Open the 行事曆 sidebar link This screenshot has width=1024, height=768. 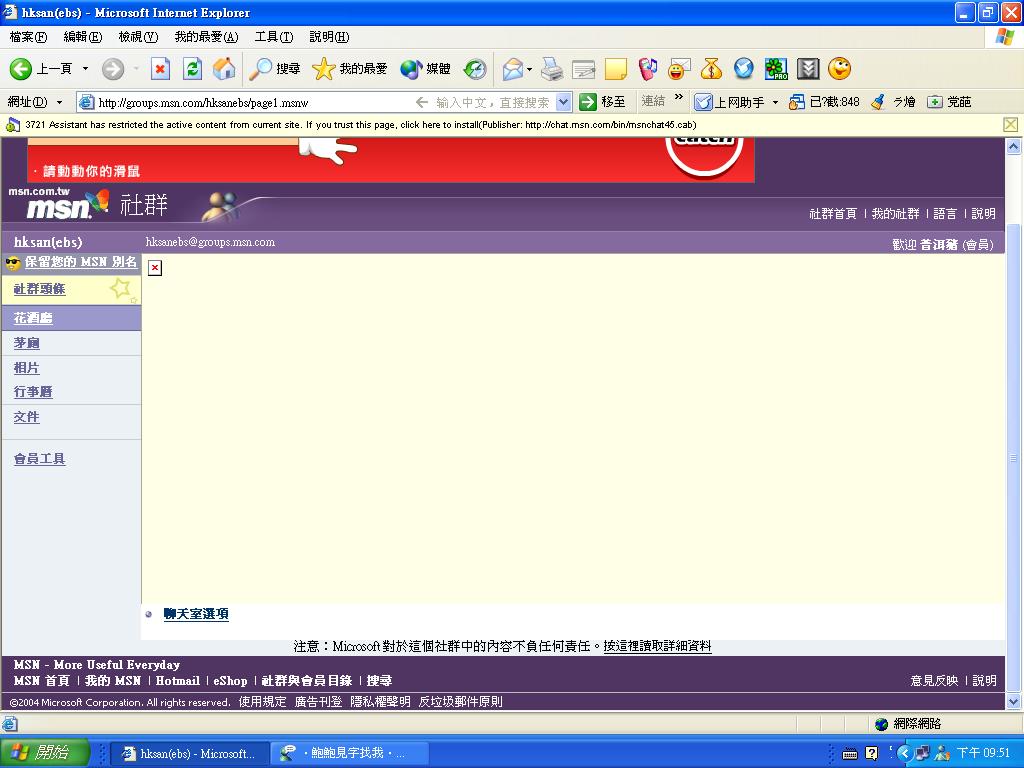point(33,392)
